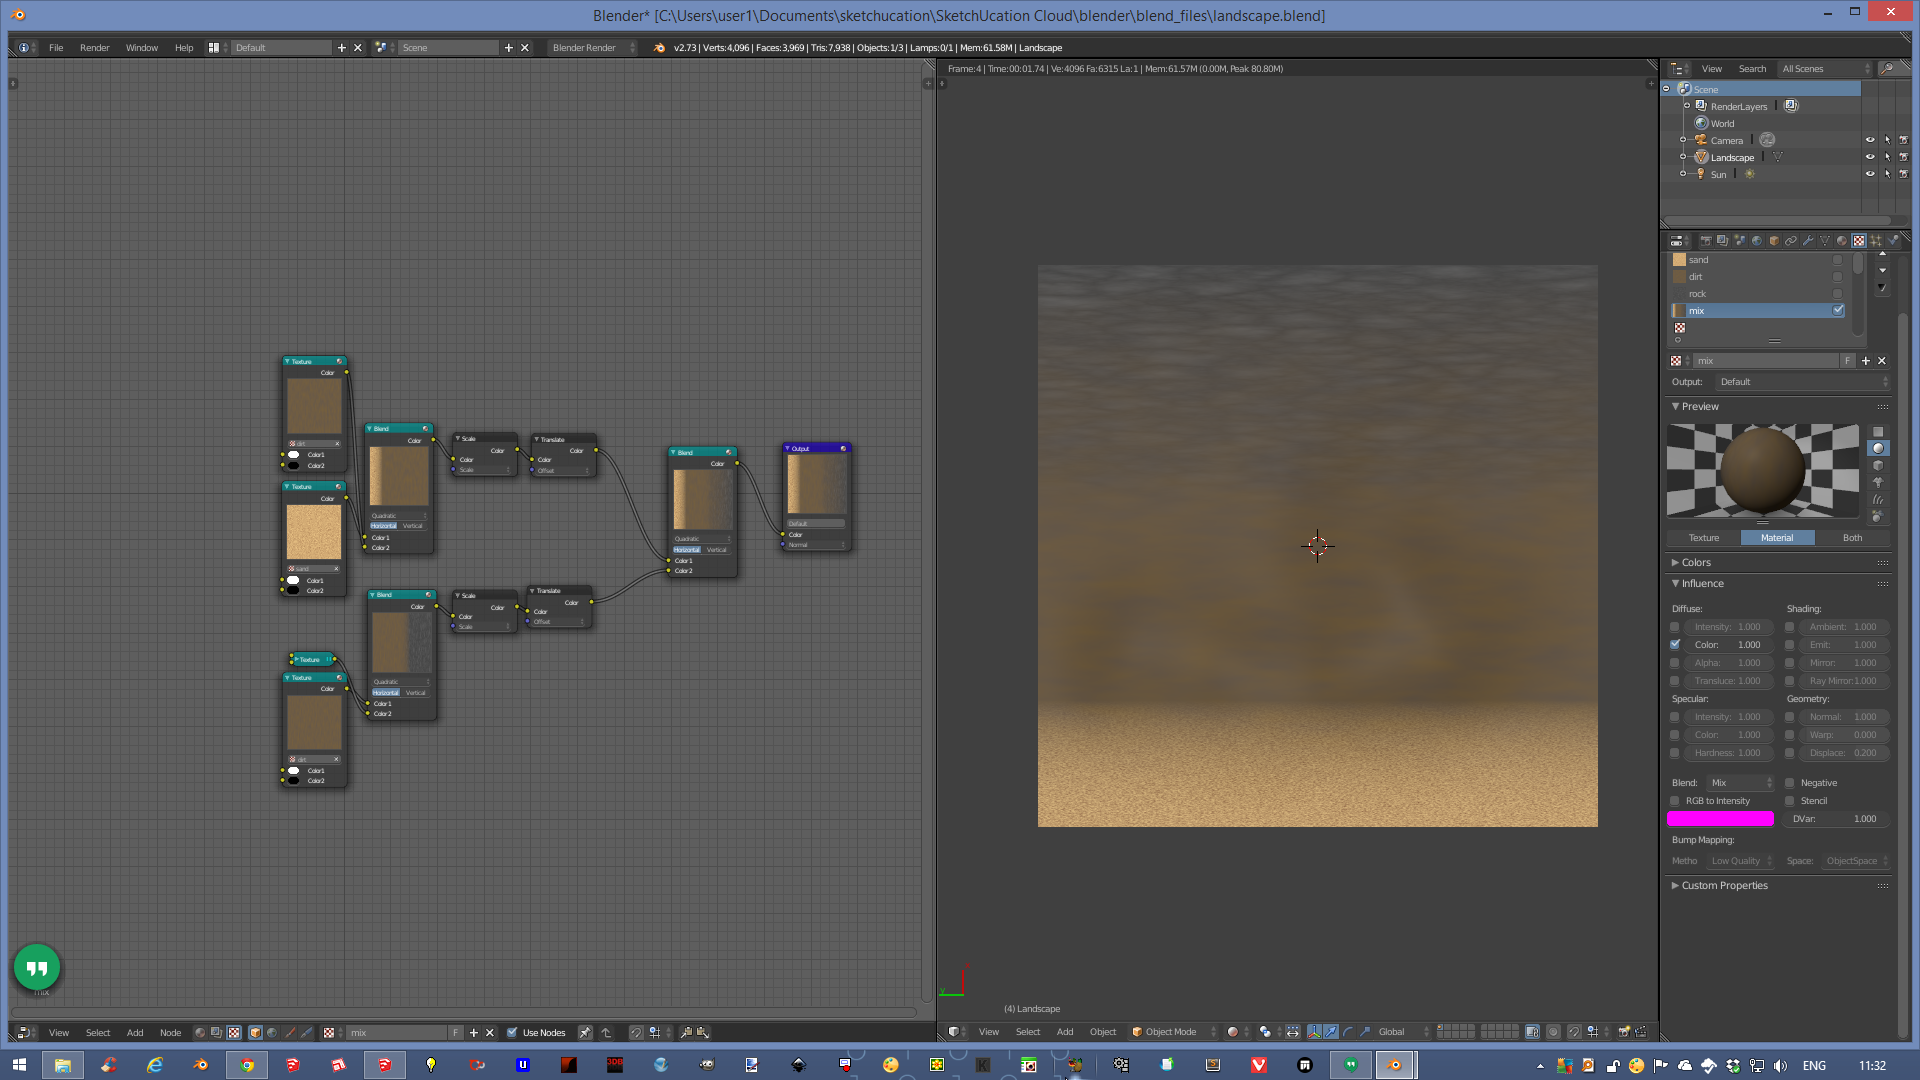The image size is (1920, 1080).
Task: Enable the Stencil checkbox
Action: coord(1790,801)
